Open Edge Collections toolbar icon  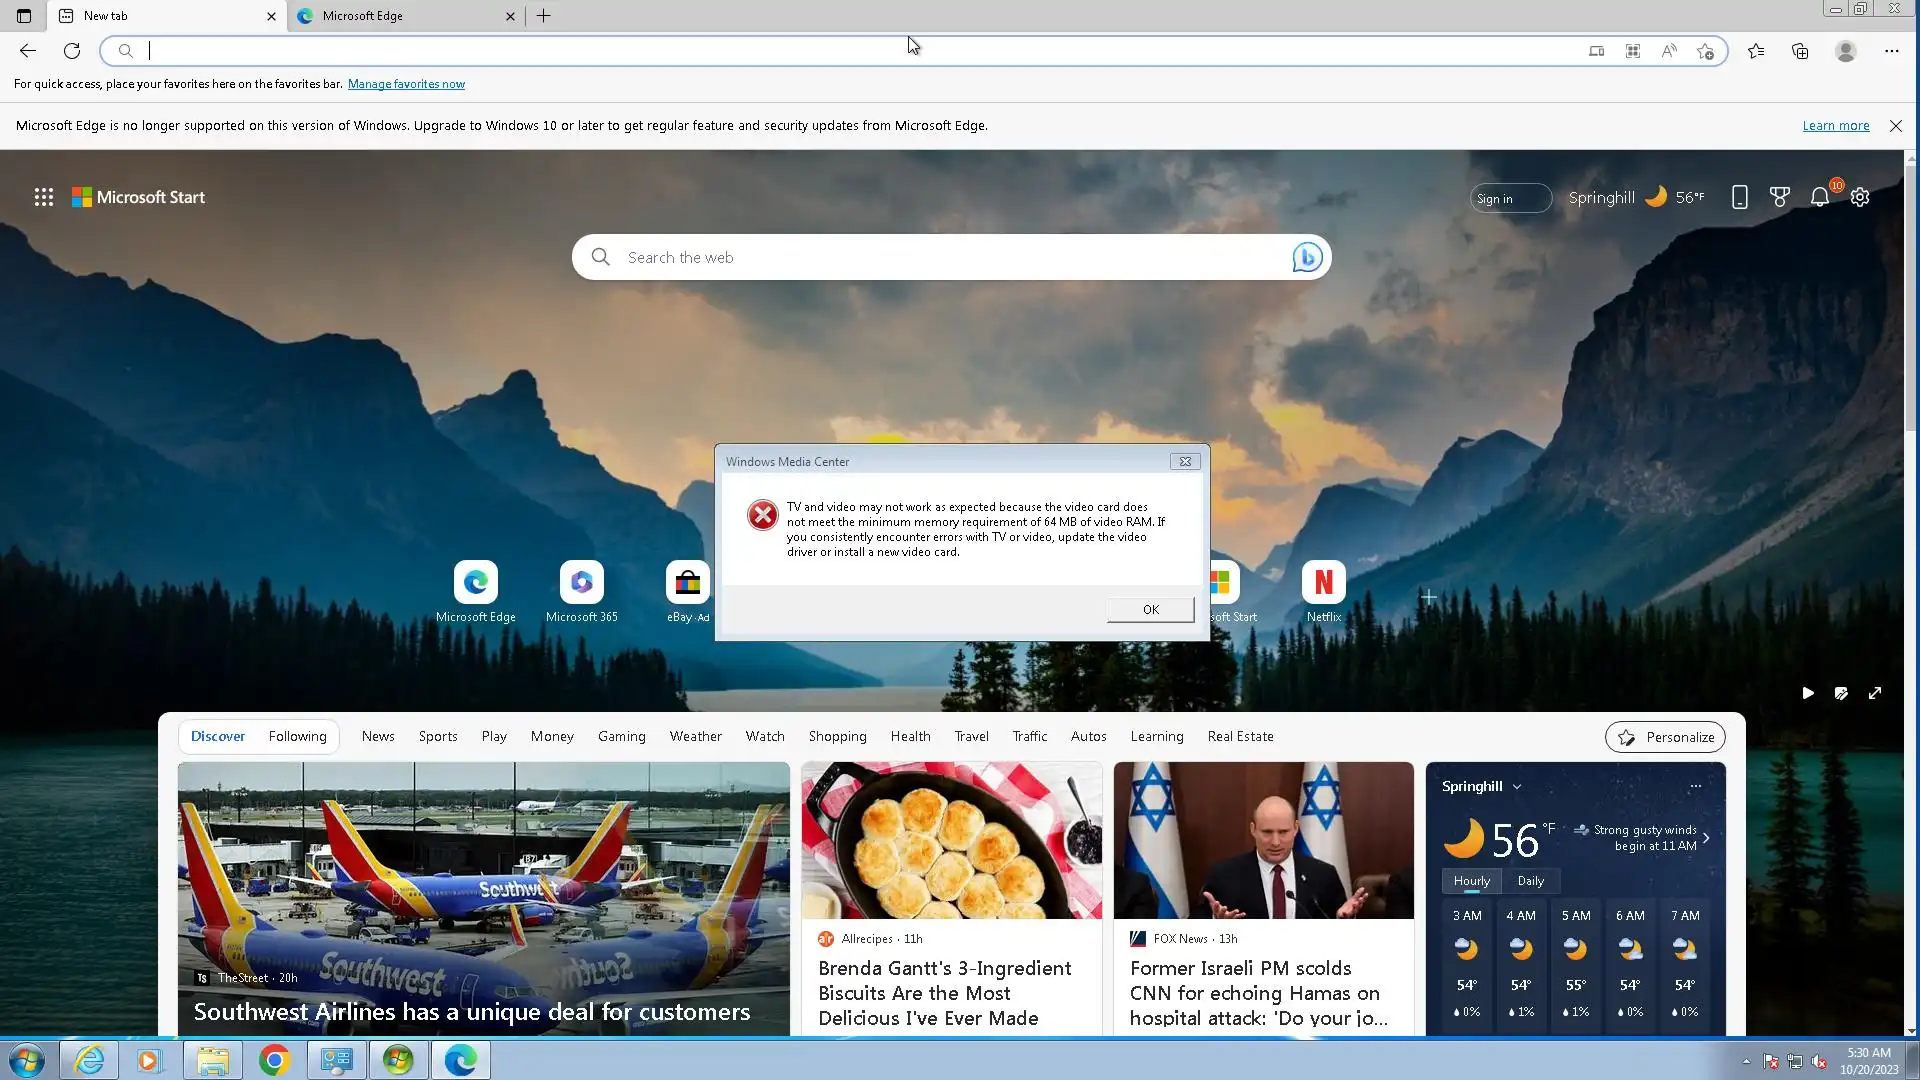point(1800,51)
